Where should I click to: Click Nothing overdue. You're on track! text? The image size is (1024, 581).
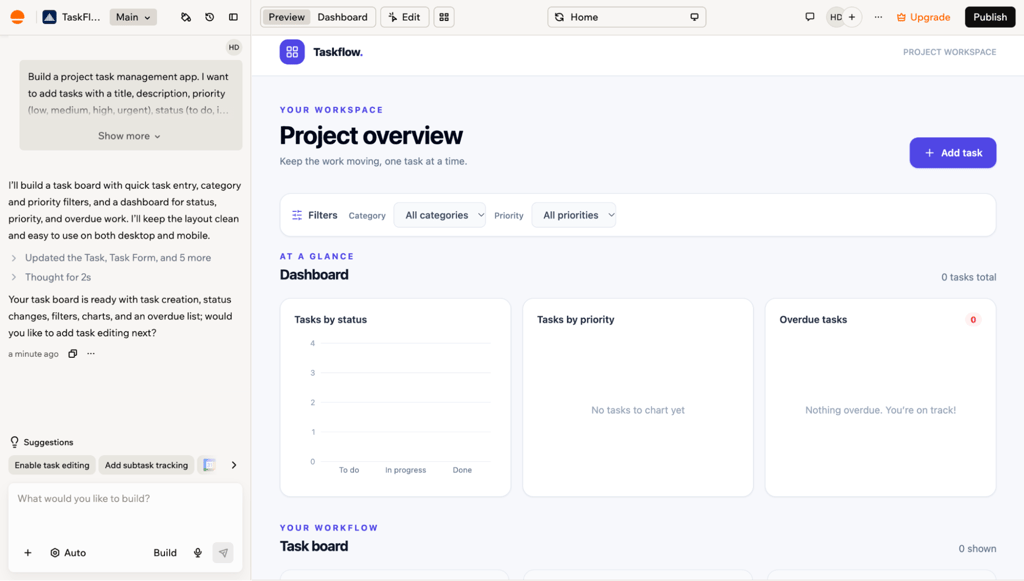[x=880, y=410]
